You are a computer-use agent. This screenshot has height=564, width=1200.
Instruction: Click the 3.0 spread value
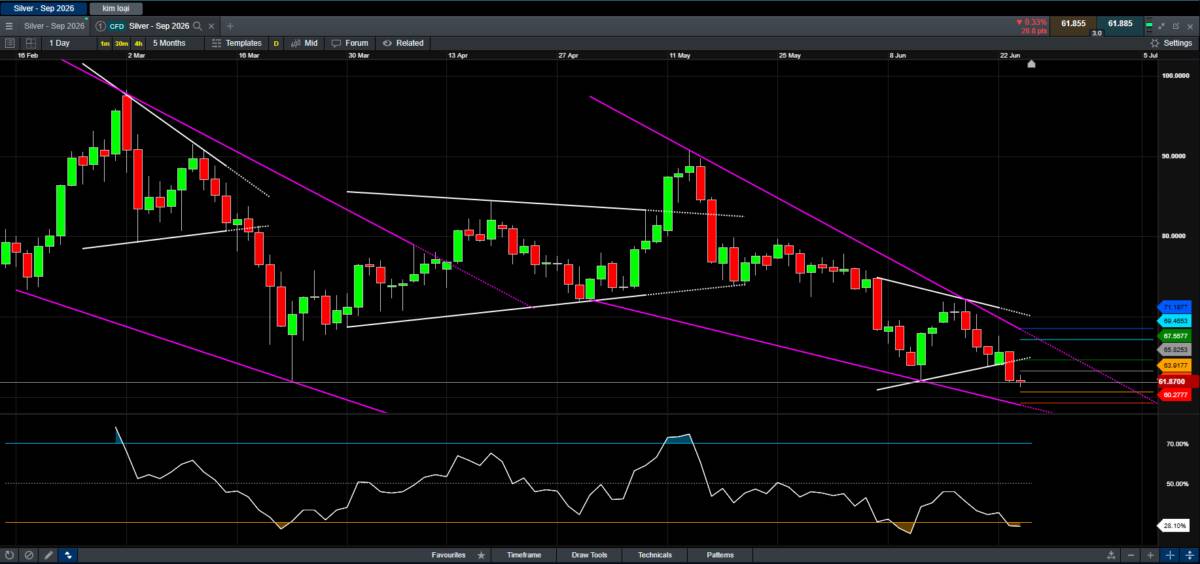(1096, 33)
